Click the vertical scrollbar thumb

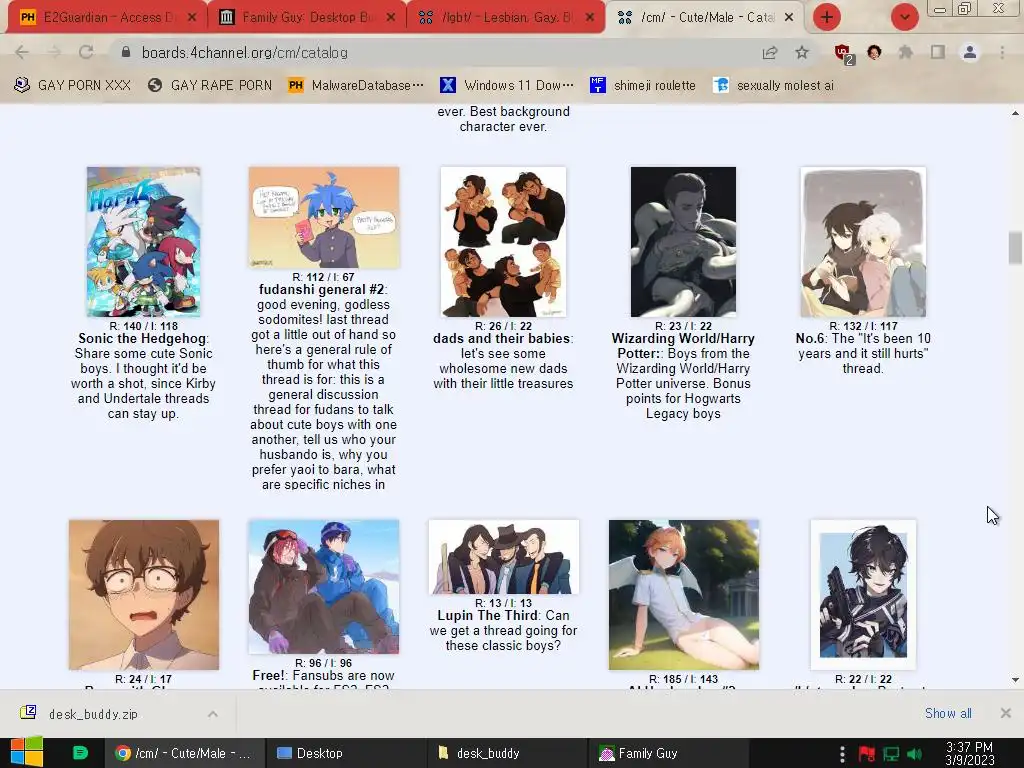point(1015,248)
